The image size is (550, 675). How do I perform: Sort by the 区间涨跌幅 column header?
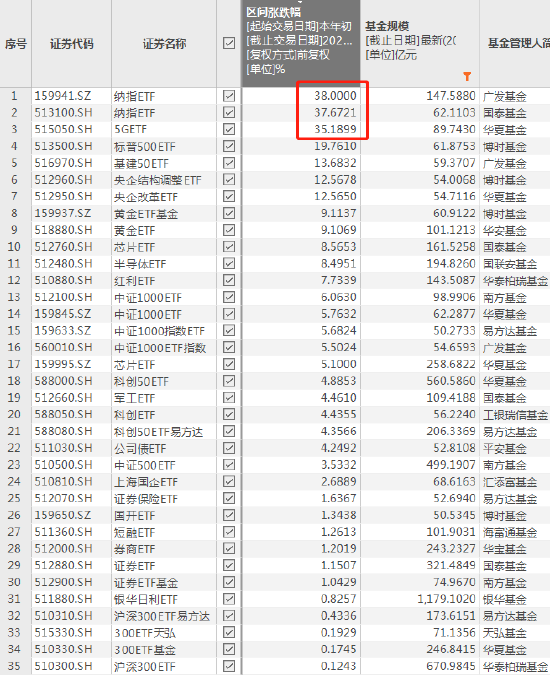pos(300,43)
